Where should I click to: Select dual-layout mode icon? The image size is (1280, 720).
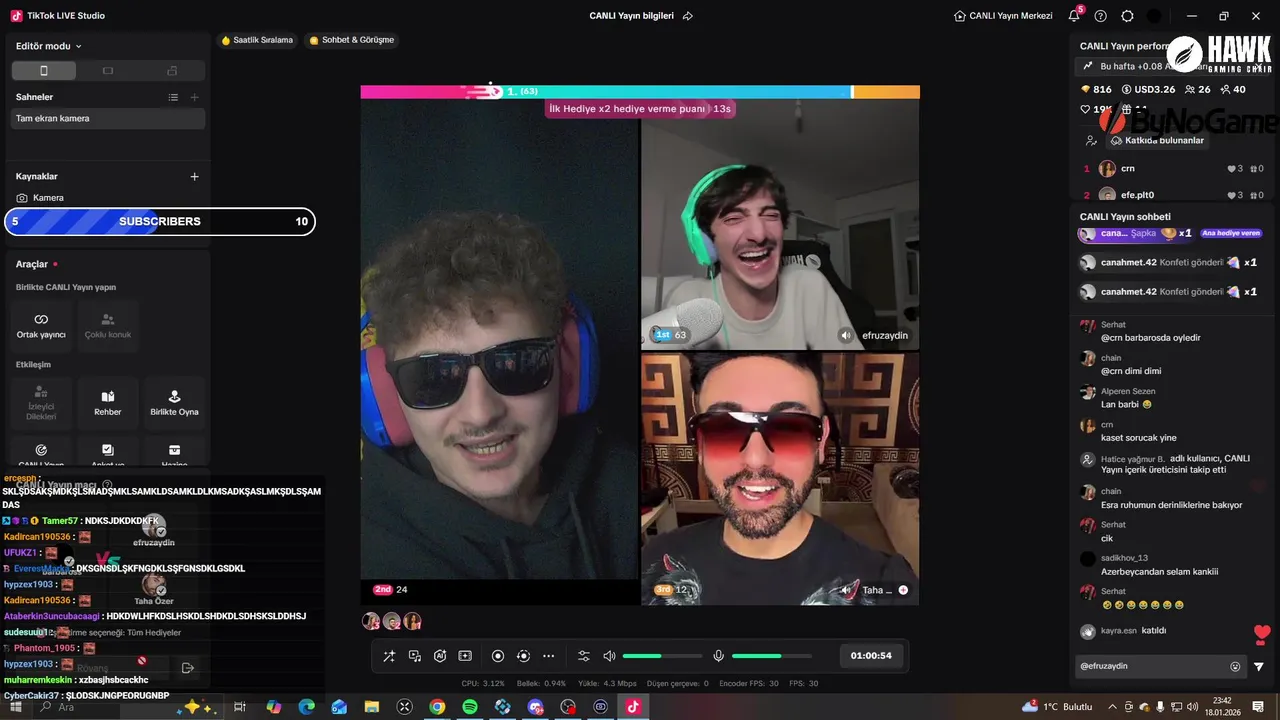pyautogui.click(x=172, y=71)
